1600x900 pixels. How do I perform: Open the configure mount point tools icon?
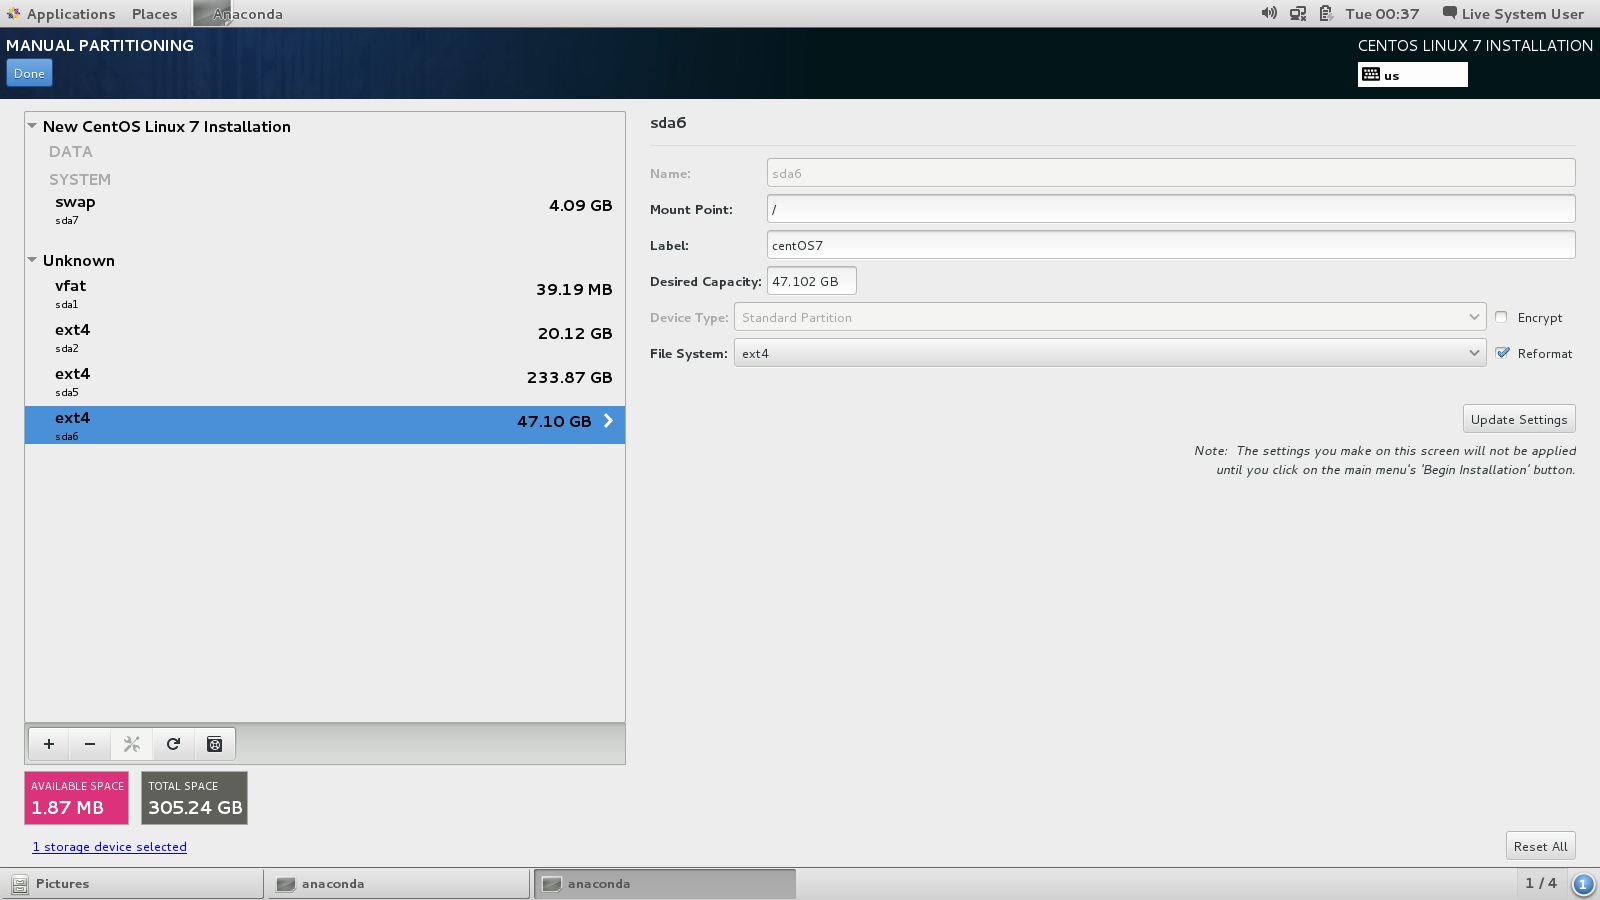point(131,744)
